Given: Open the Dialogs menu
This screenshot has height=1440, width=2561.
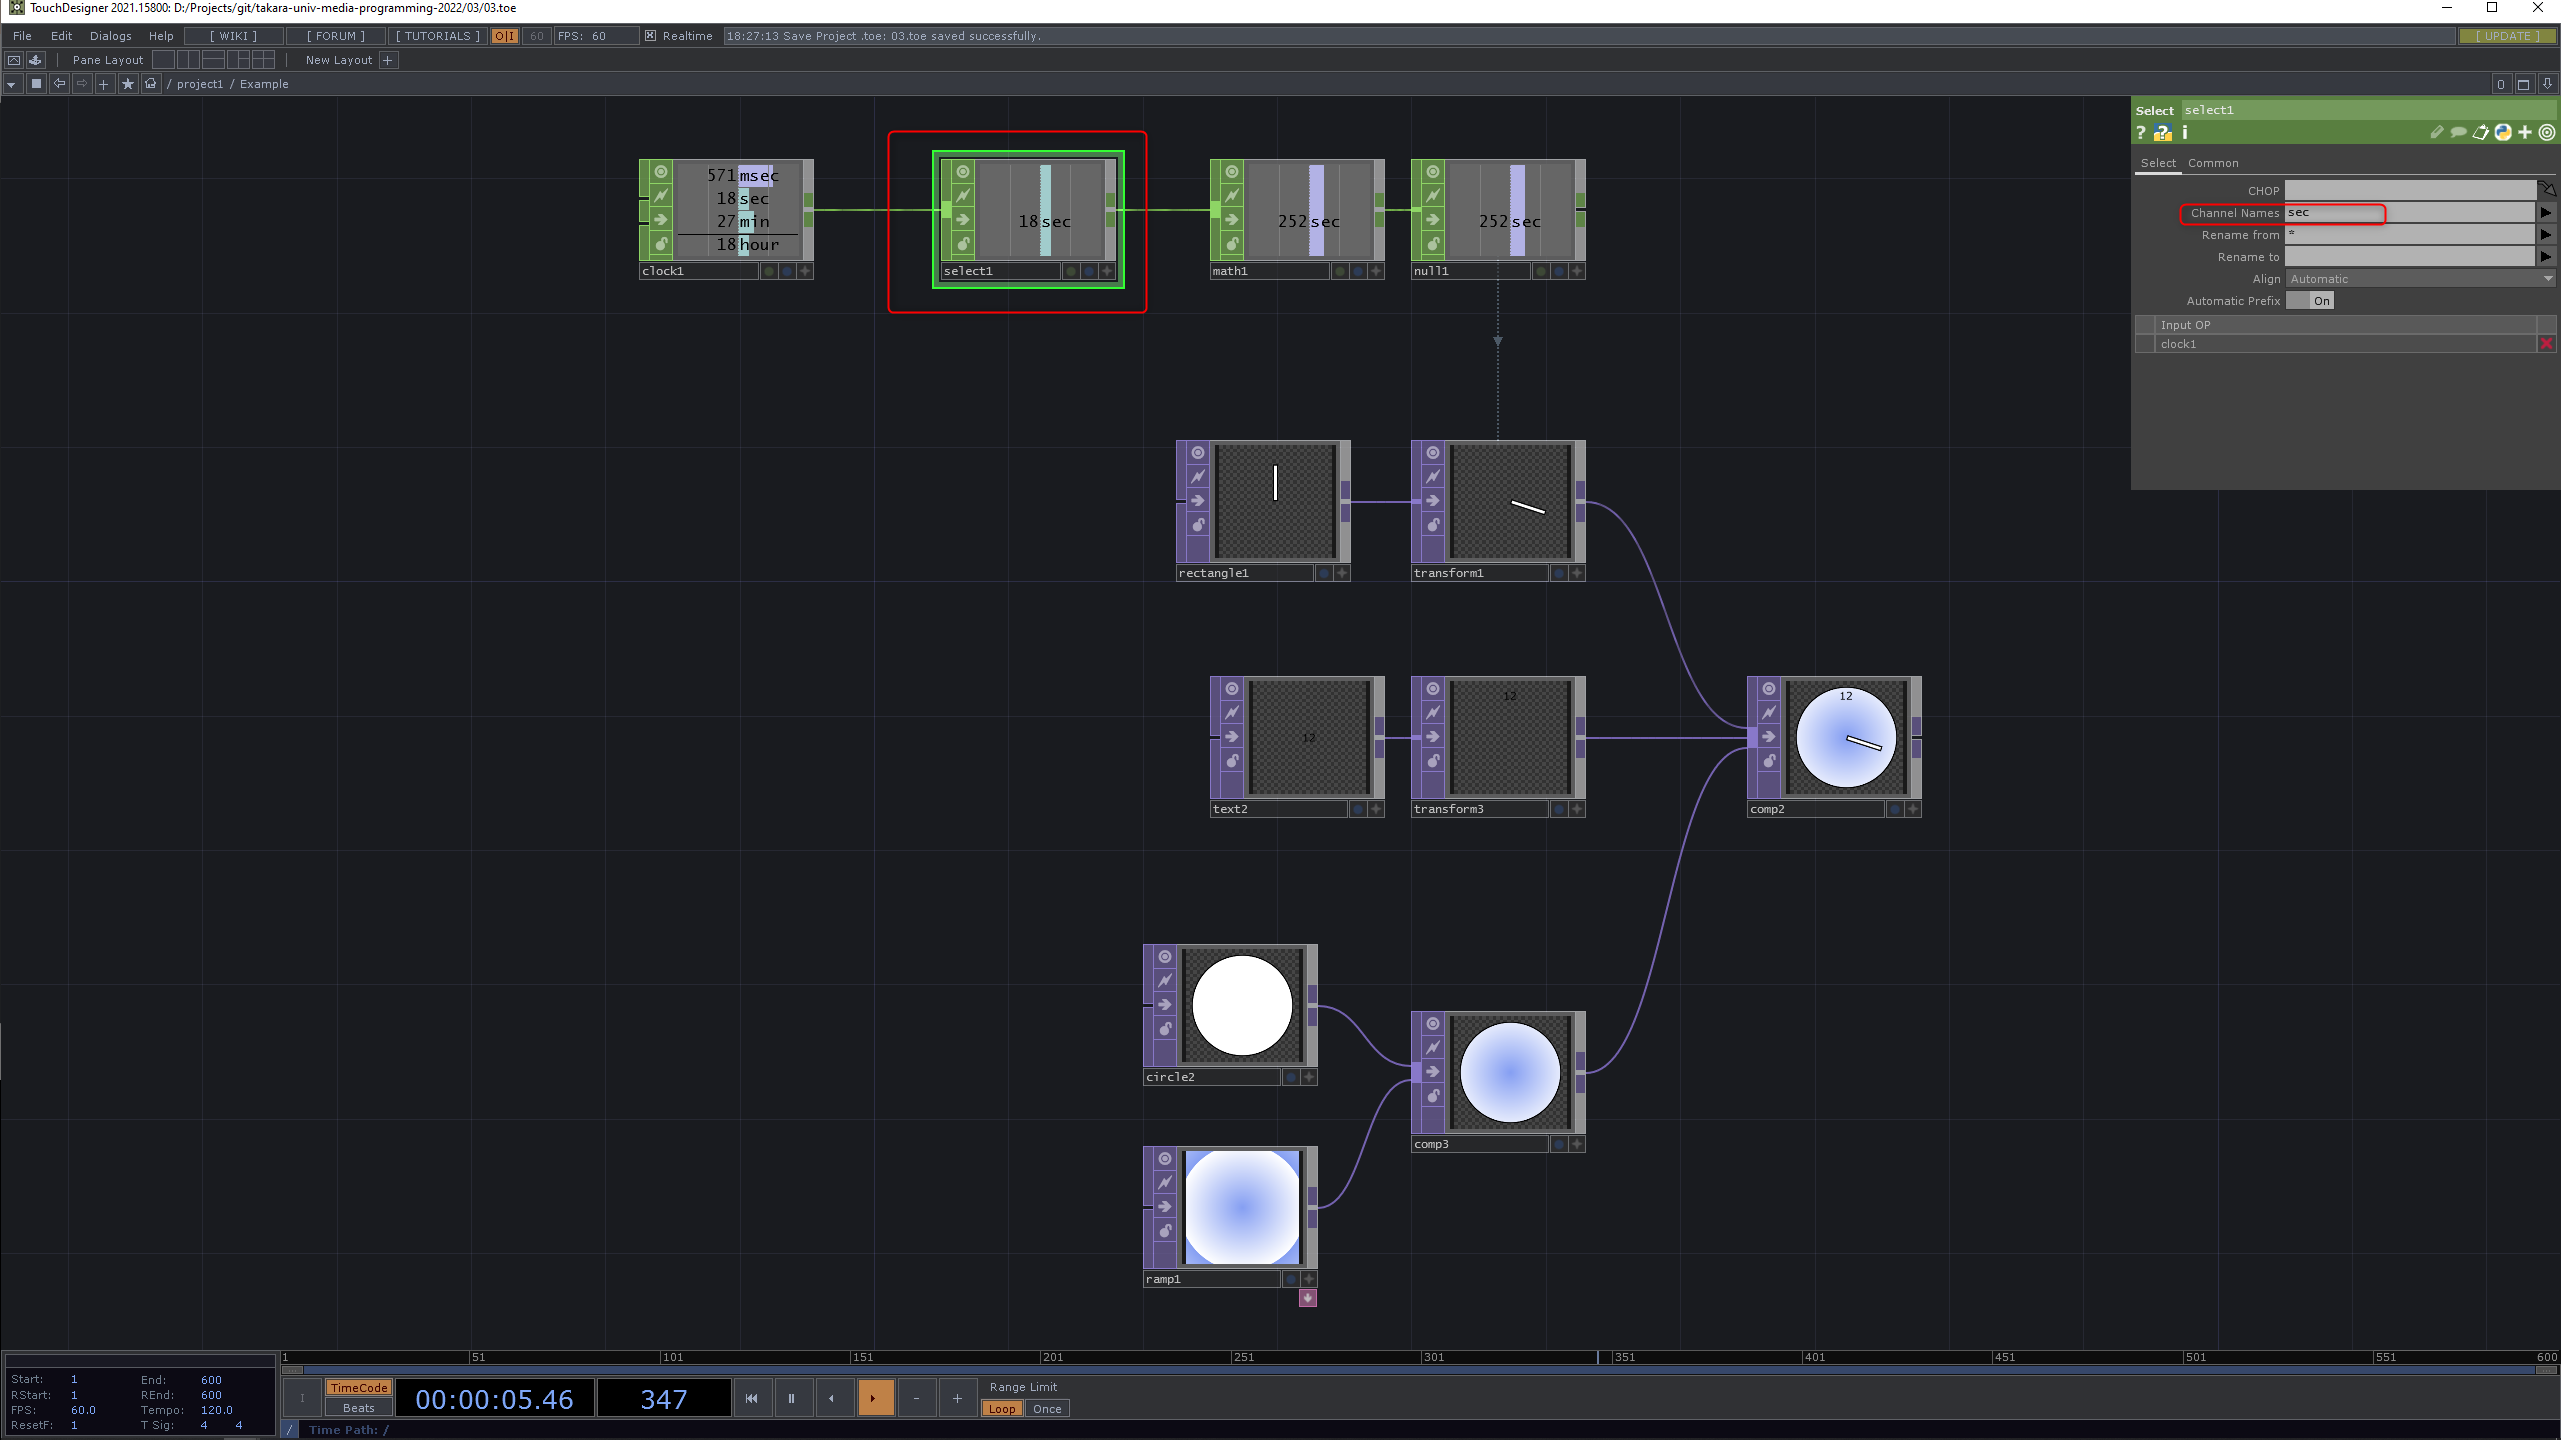Looking at the screenshot, I should [x=110, y=36].
